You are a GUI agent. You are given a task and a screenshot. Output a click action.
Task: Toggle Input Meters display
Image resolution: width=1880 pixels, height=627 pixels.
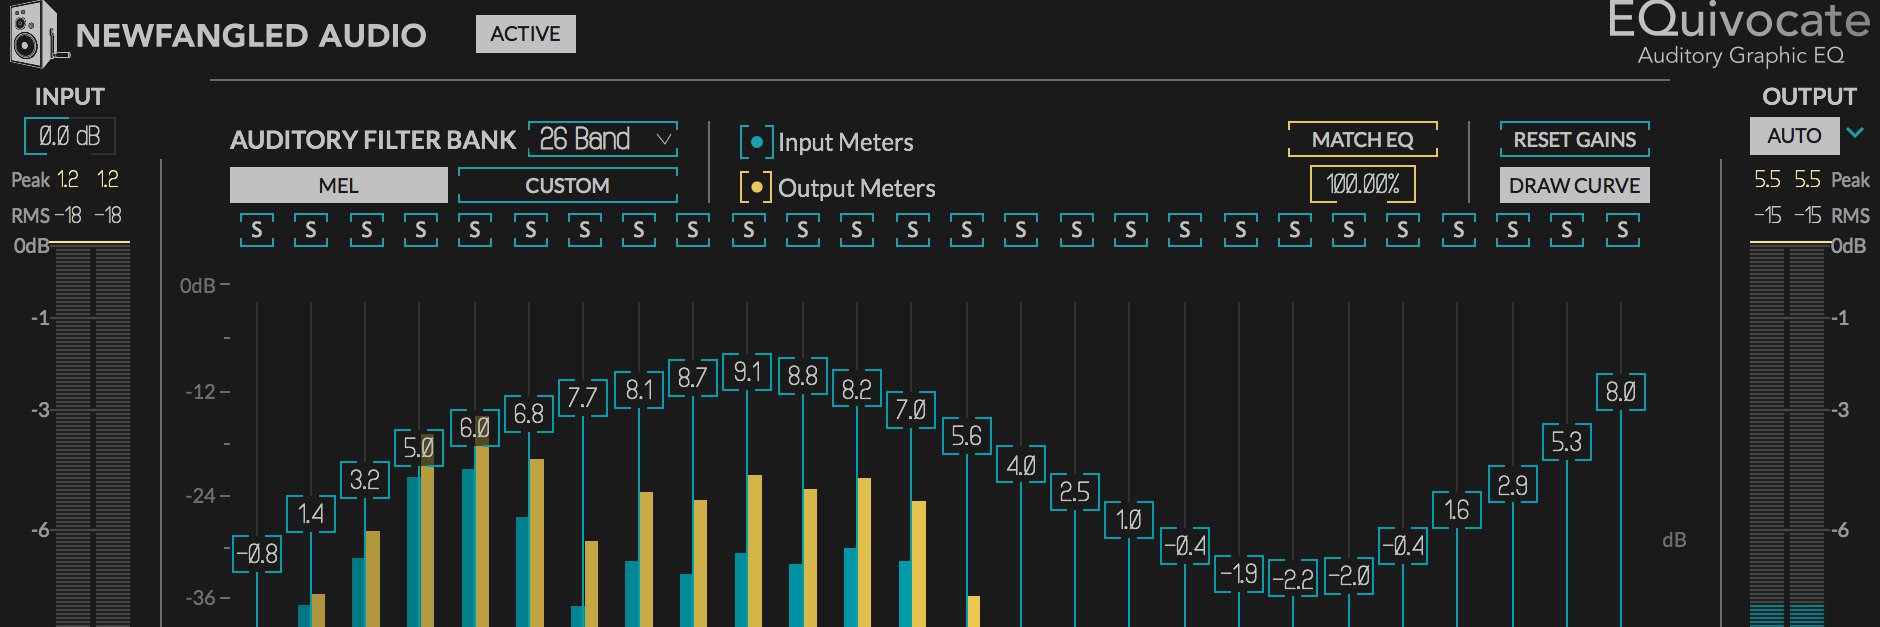756,142
